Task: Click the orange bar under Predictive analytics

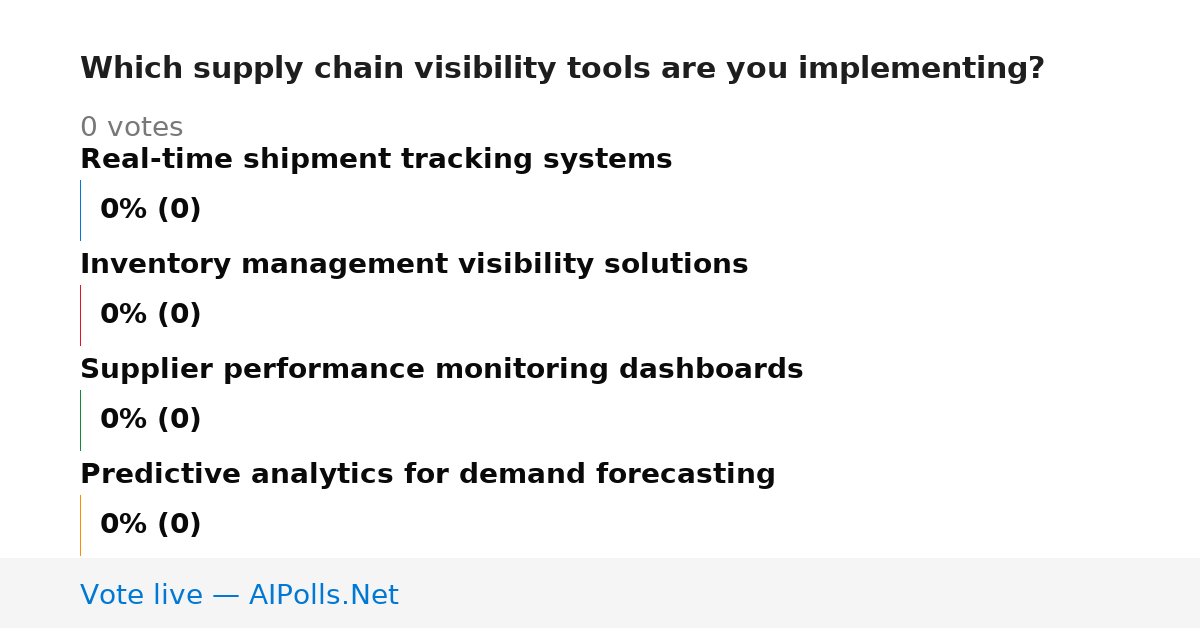Action: point(80,525)
